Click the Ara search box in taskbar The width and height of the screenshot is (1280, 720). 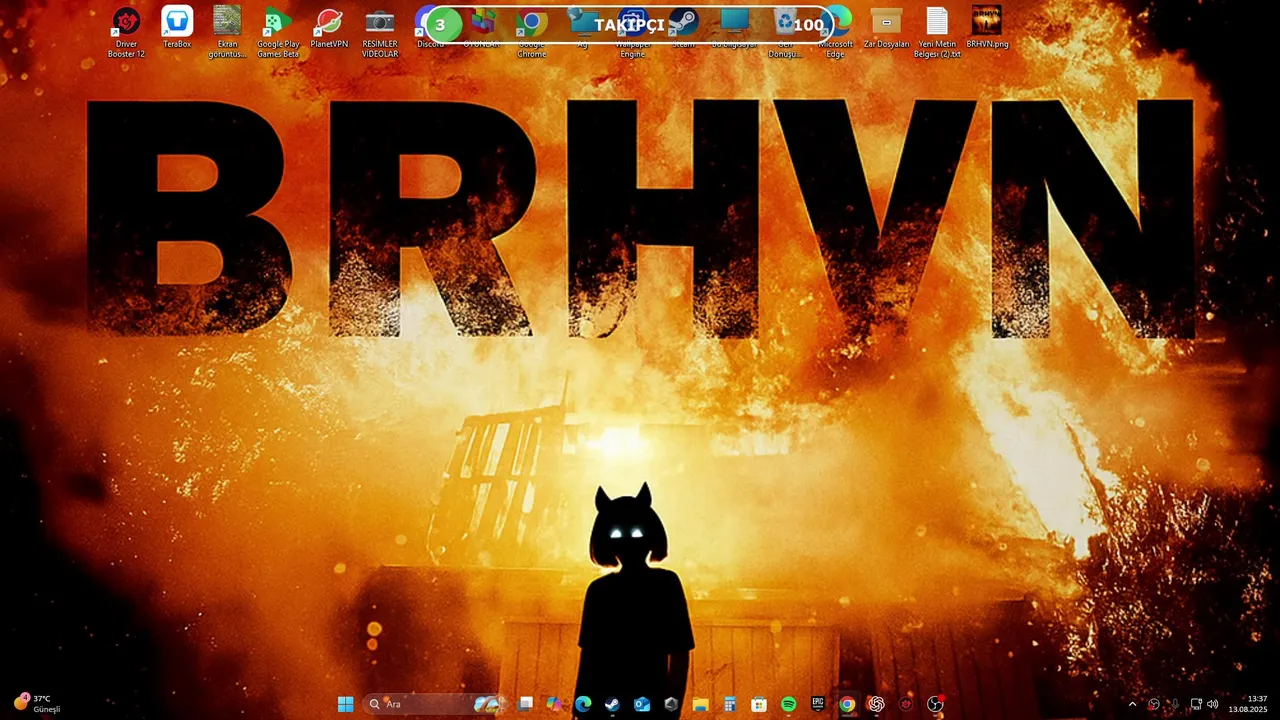click(435, 704)
